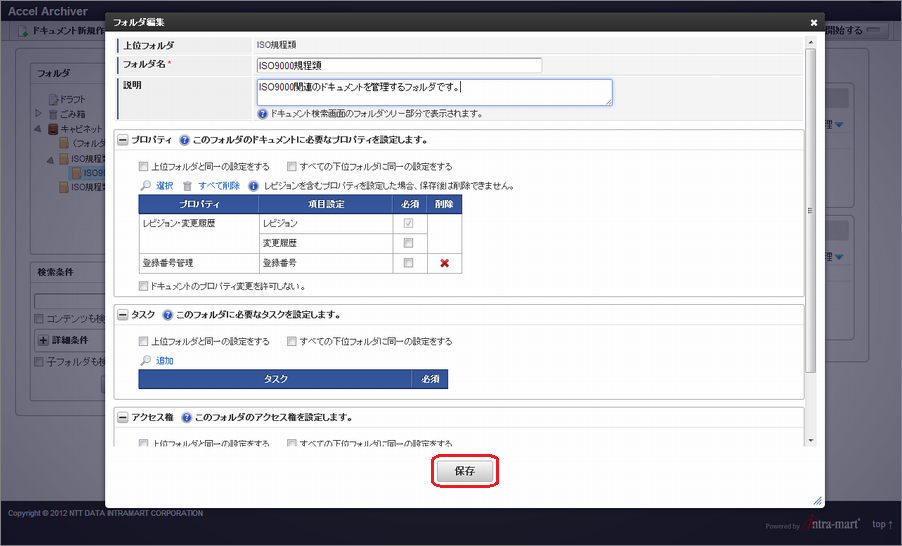Expand 詳細条件 in background search panel
This screenshot has height=546, width=902.
[x=43, y=341]
